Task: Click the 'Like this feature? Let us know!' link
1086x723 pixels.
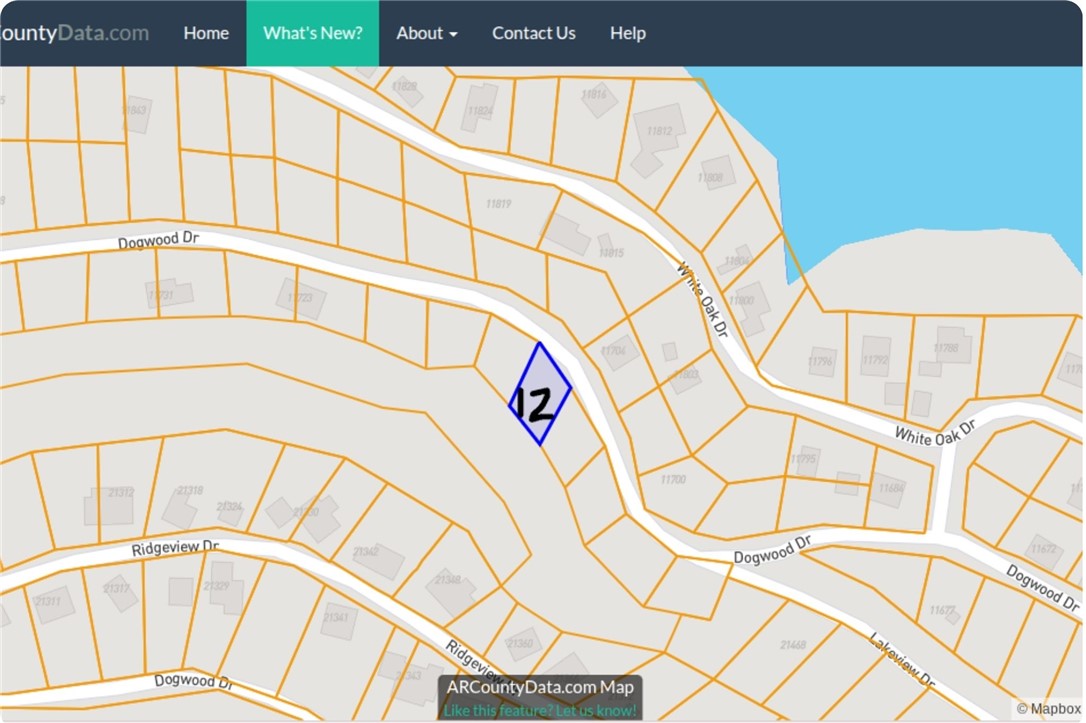Action: [x=540, y=710]
